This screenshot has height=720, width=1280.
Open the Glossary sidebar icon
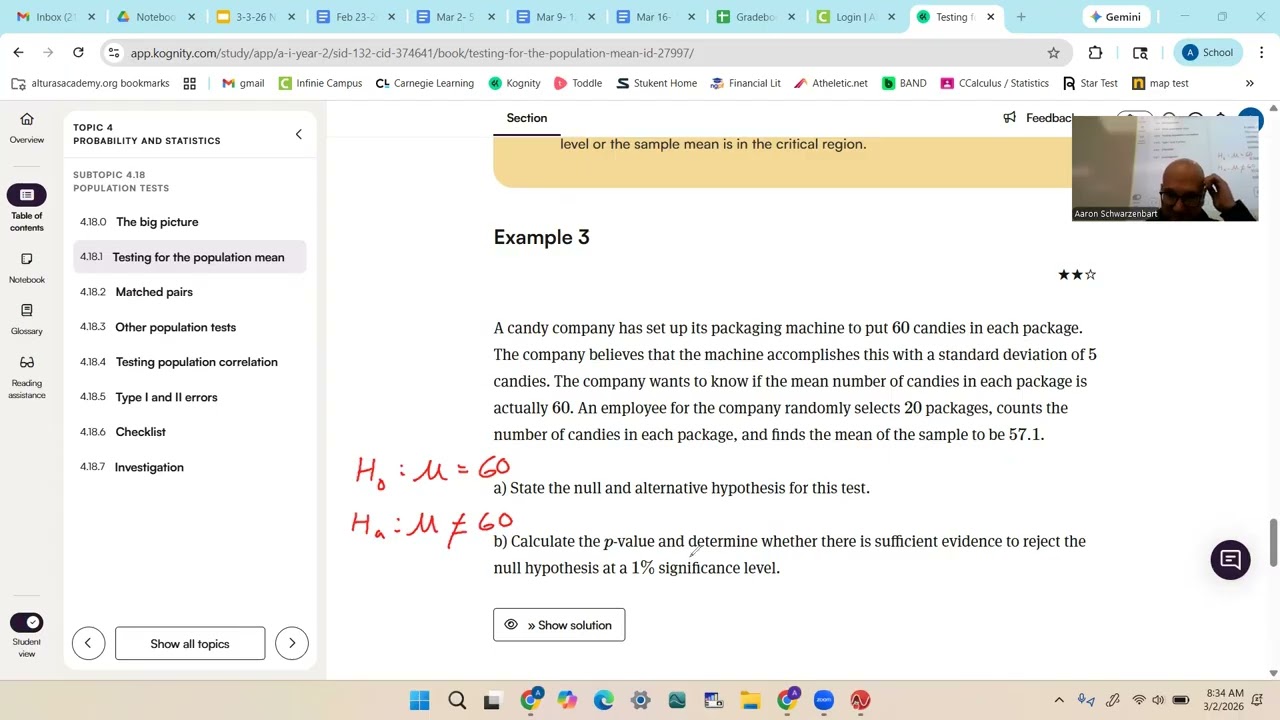(27, 319)
